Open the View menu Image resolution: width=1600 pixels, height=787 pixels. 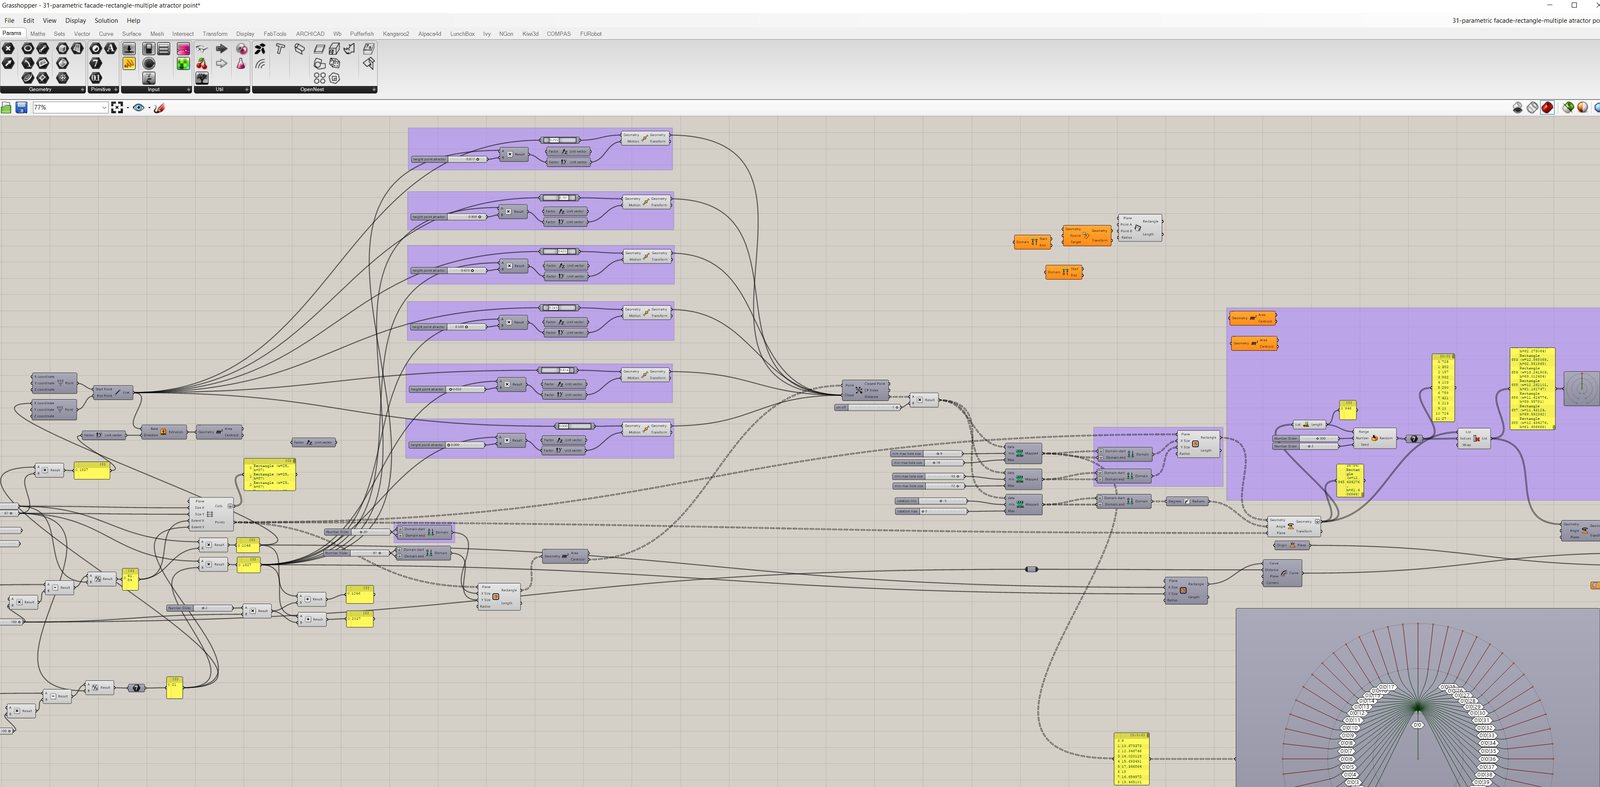[49, 20]
